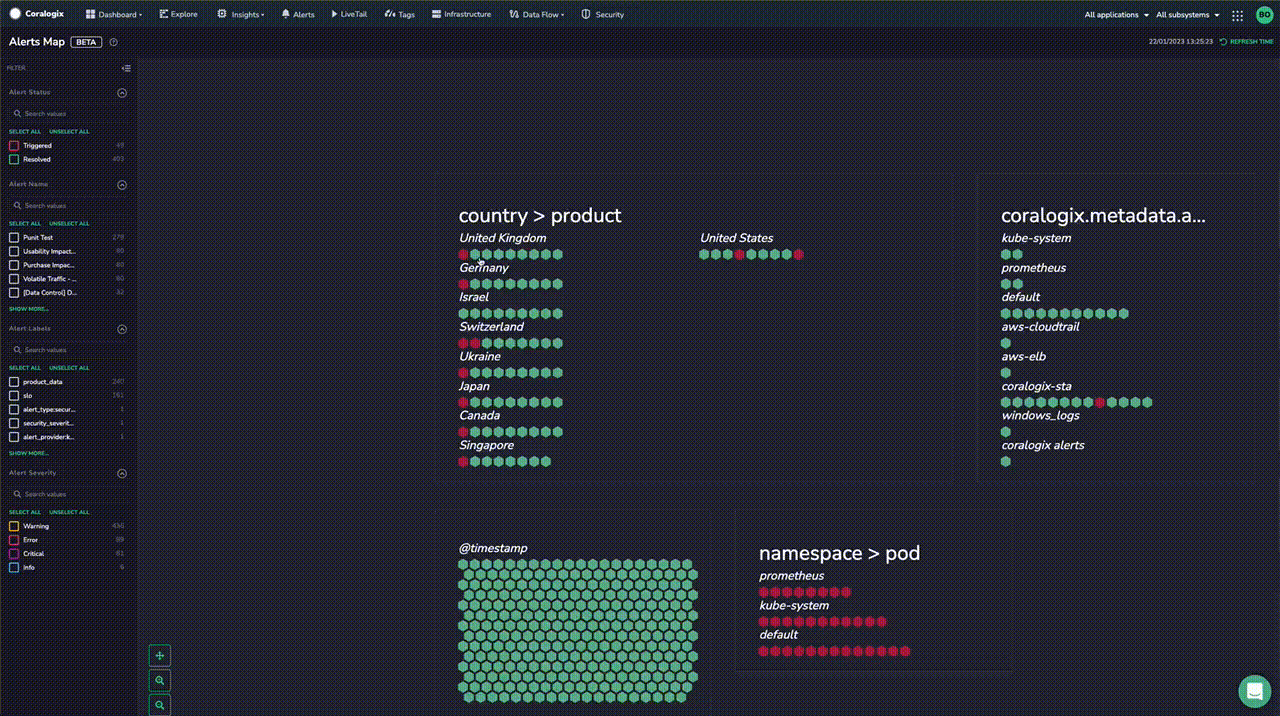Check the Info severity checkbox
Screen dimensions: 1280x716
[14, 568]
